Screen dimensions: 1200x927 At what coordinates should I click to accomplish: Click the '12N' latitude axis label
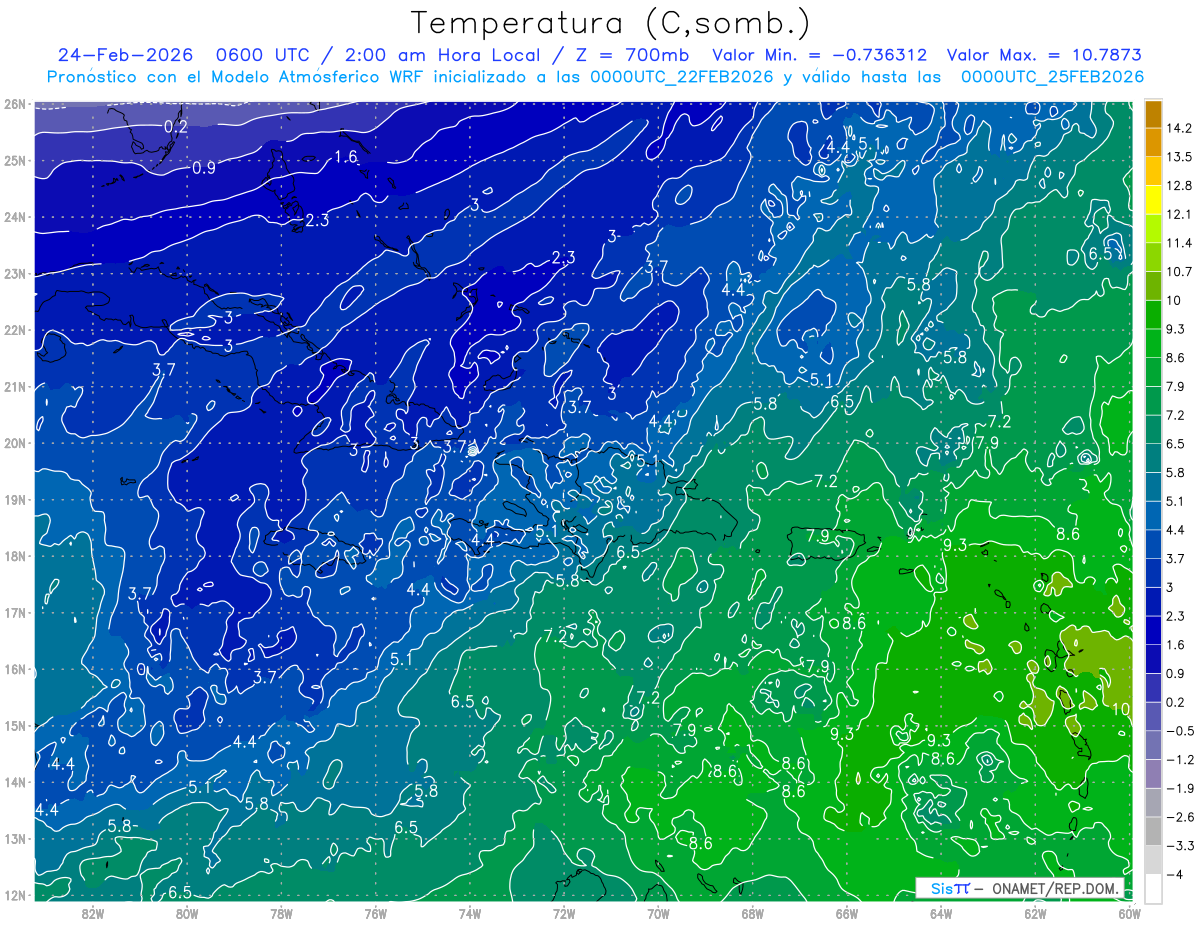pyautogui.click(x=15, y=895)
